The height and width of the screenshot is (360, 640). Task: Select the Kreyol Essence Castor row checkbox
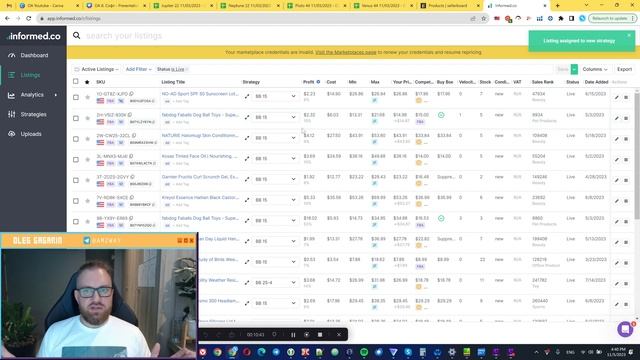pos(76,201)
